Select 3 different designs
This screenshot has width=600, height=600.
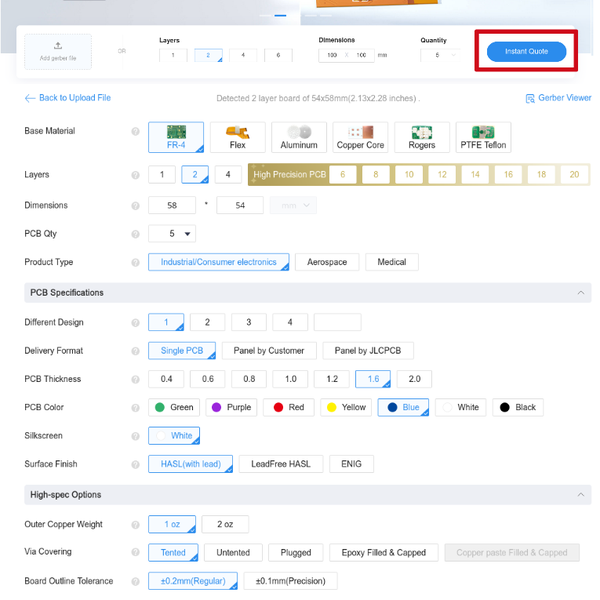click(x=249, y=323)
